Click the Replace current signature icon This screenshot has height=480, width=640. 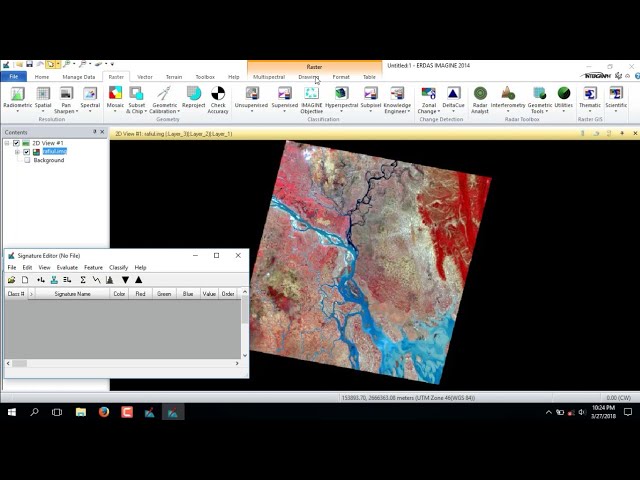[54, 280]
